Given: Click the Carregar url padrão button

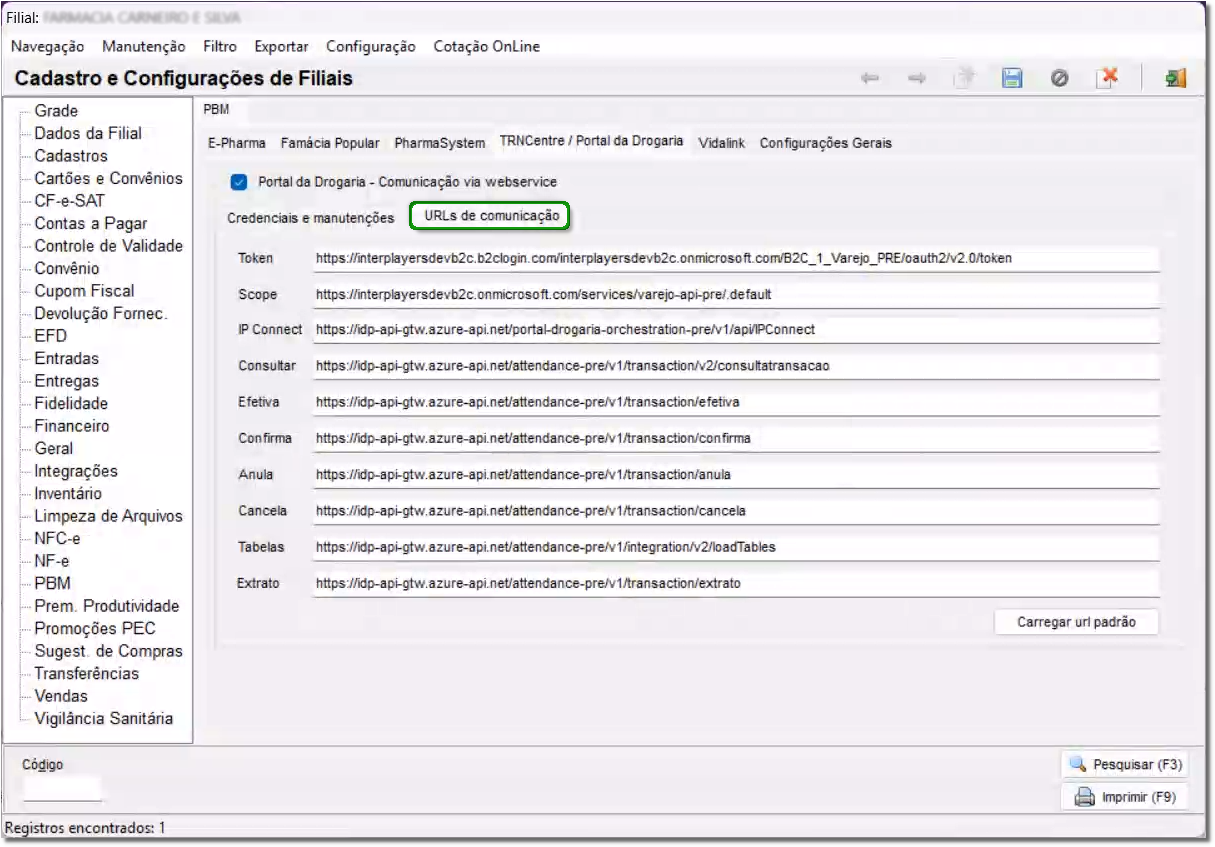Looking at the screenshot, I should point(1077,622).
